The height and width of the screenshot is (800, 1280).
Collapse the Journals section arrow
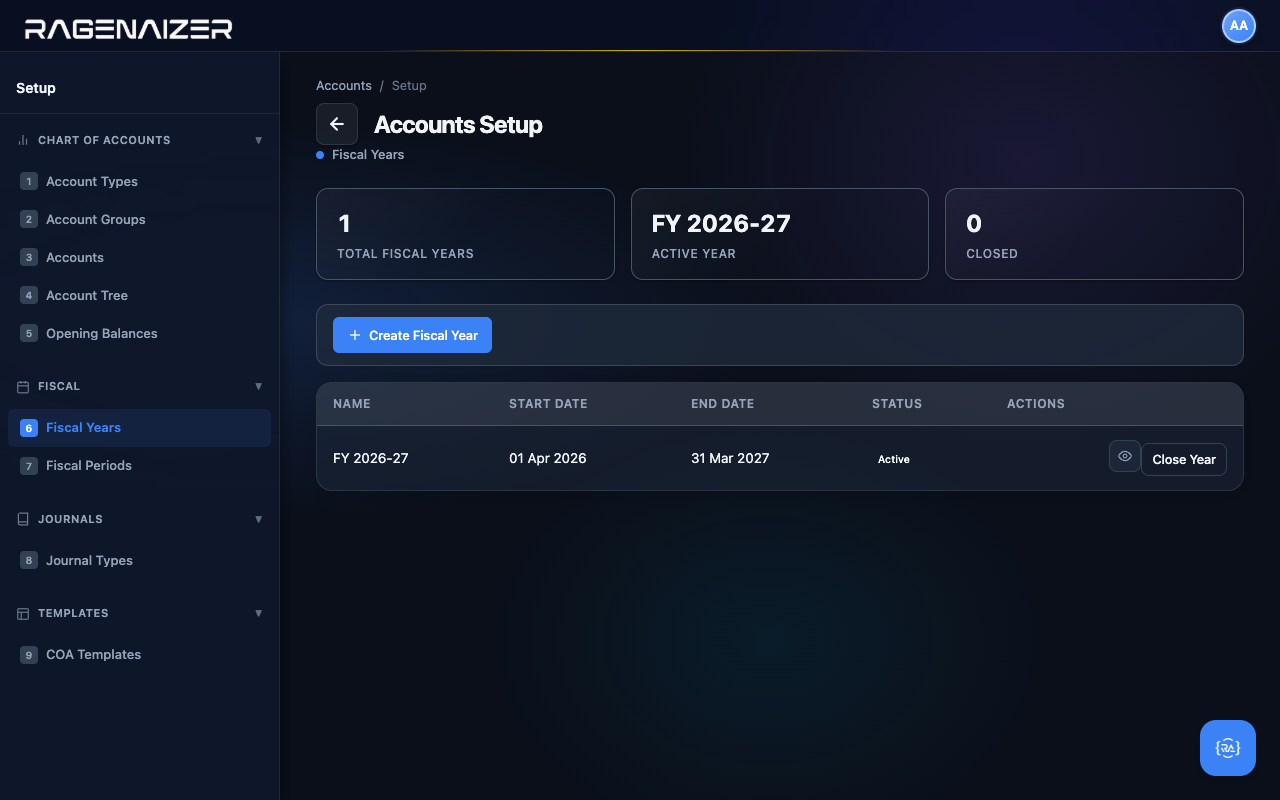[259, 519]
